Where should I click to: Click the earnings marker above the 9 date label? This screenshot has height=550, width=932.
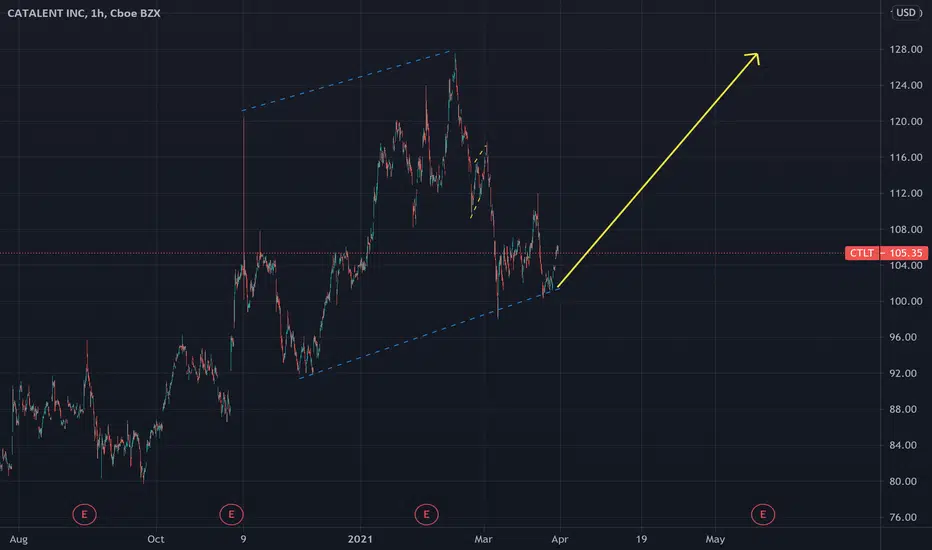pyautogui.click(x=231, y=514)
